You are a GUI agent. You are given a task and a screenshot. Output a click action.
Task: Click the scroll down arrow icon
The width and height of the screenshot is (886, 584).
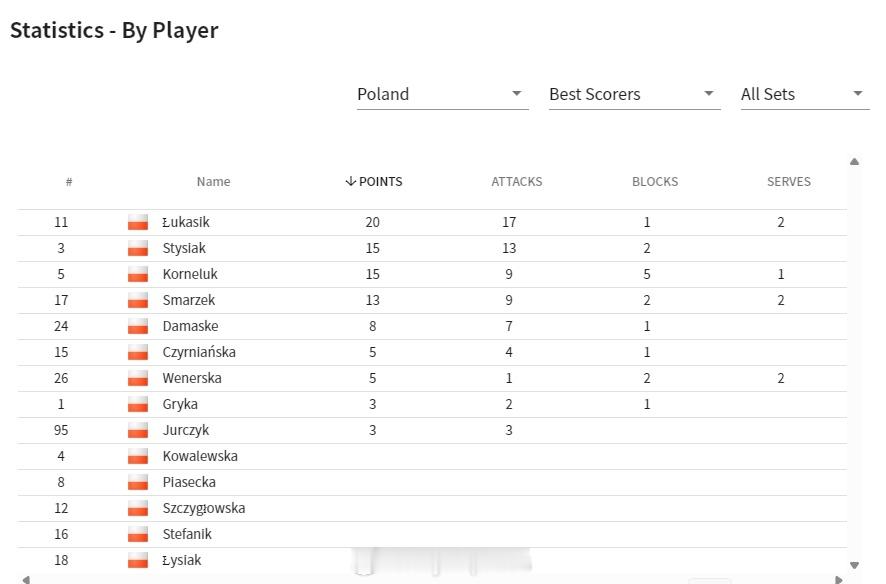854,565
